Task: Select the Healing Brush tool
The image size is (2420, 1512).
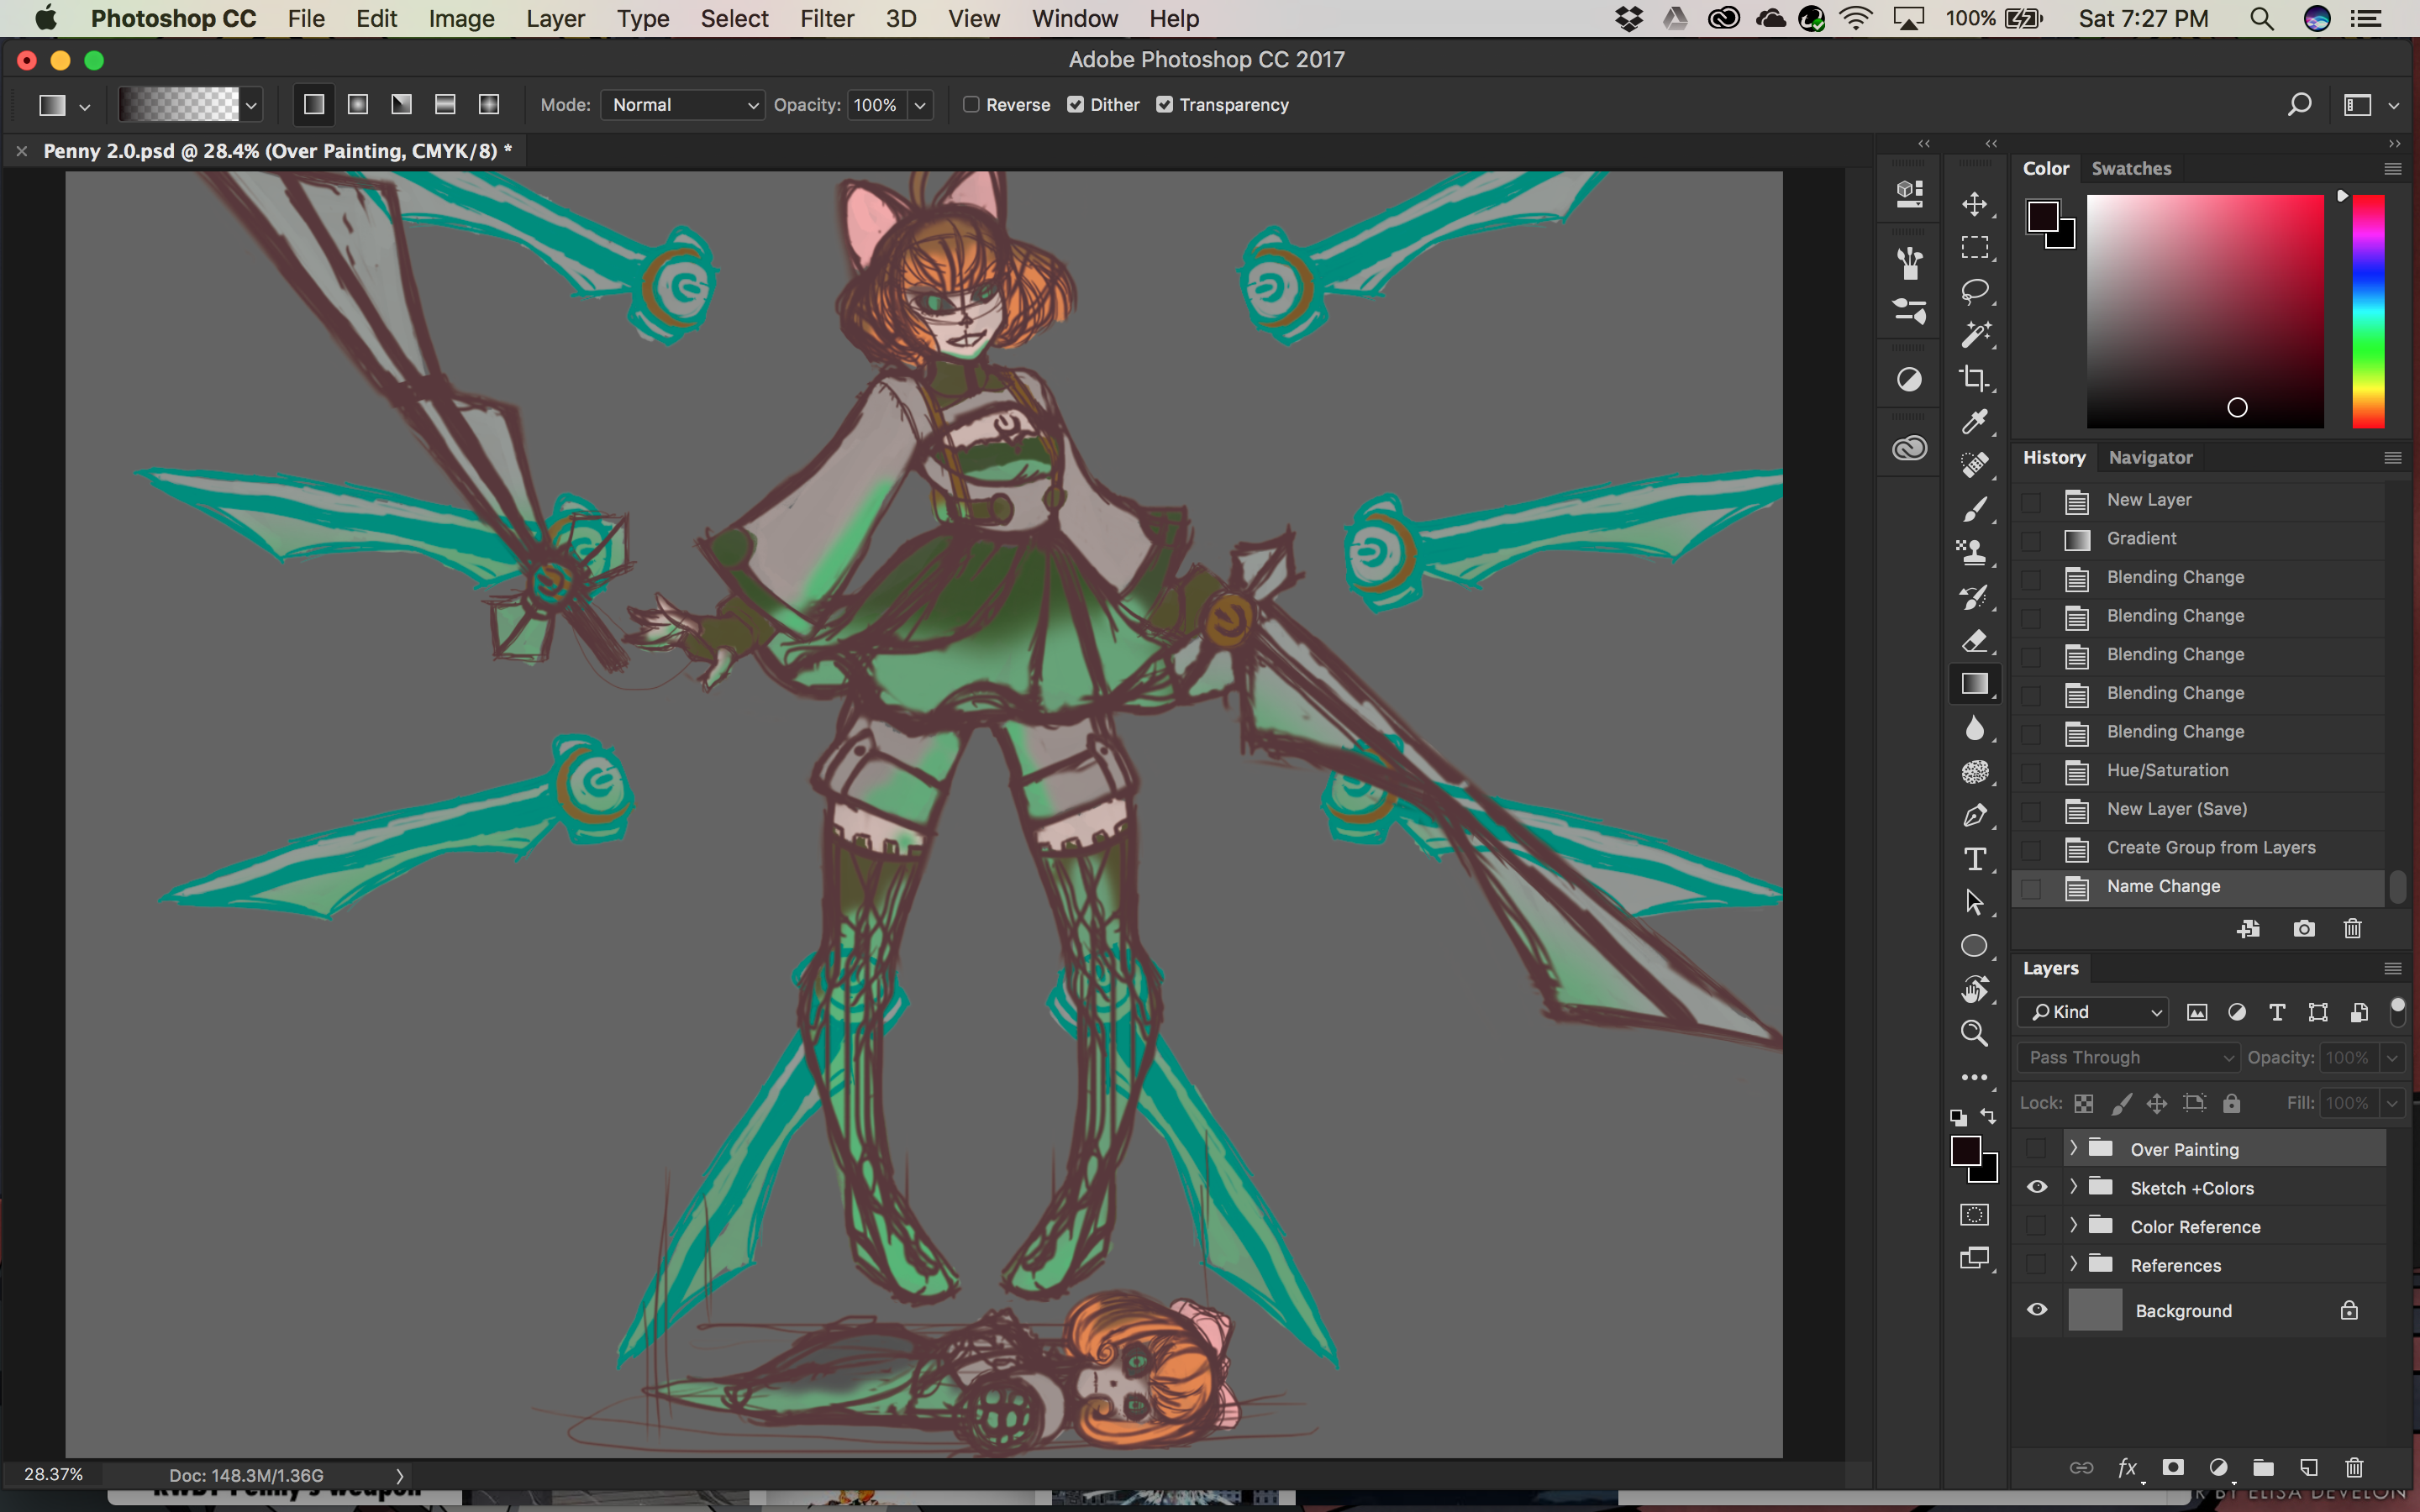Action: coord(1974,466)
